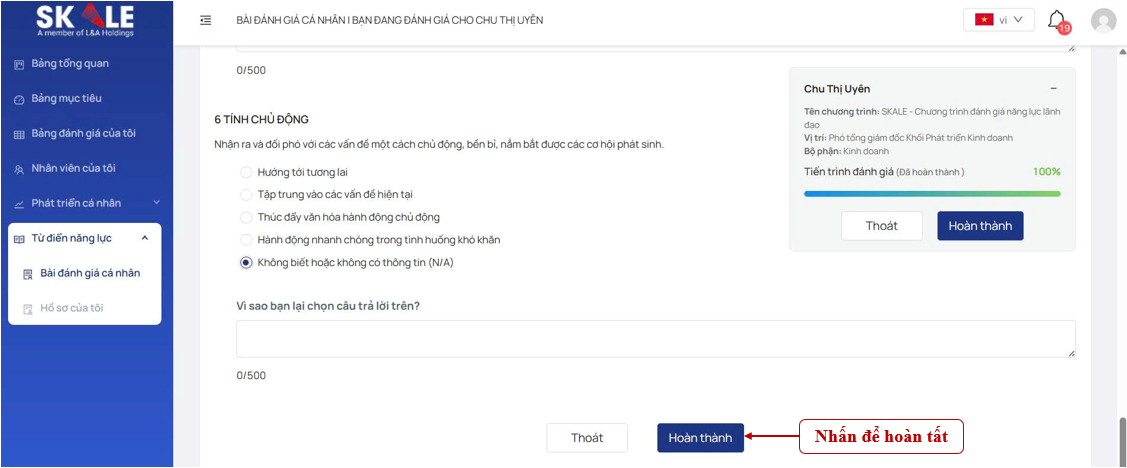Viewport: 1127px width, 468px height.
Task: Click the SKALE logo
Action: 85,19
